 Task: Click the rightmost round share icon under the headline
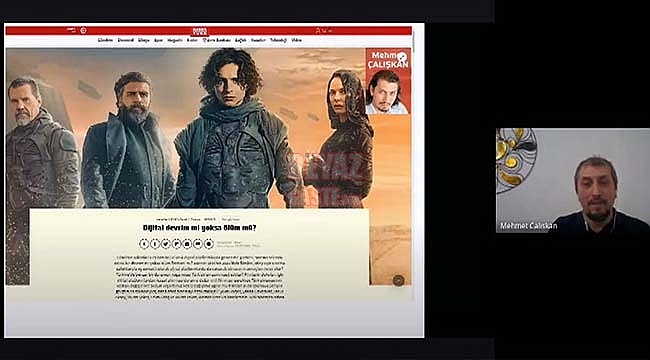(209, 244)
